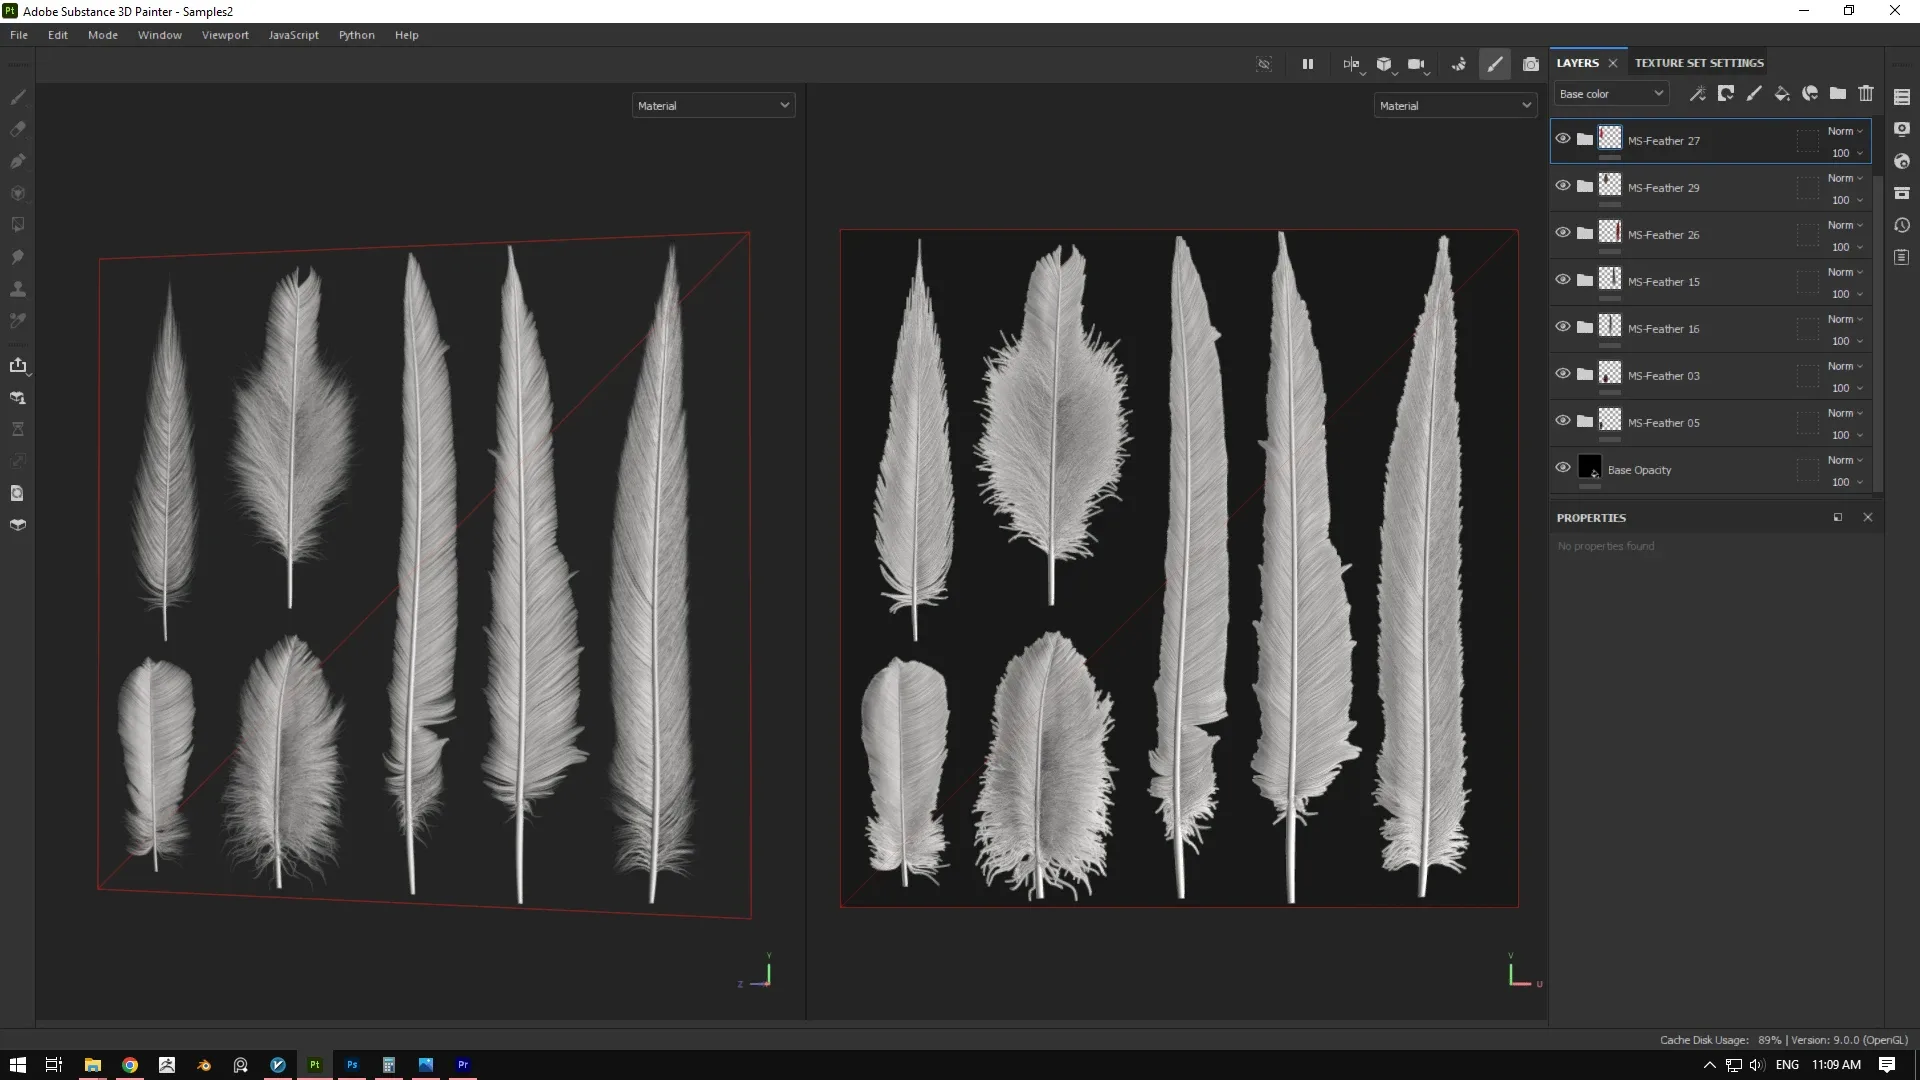Screen dimensions: 1920x1080
Task: Add a new paint layer
Action: pyautogui.click(x=1754, y=93)
